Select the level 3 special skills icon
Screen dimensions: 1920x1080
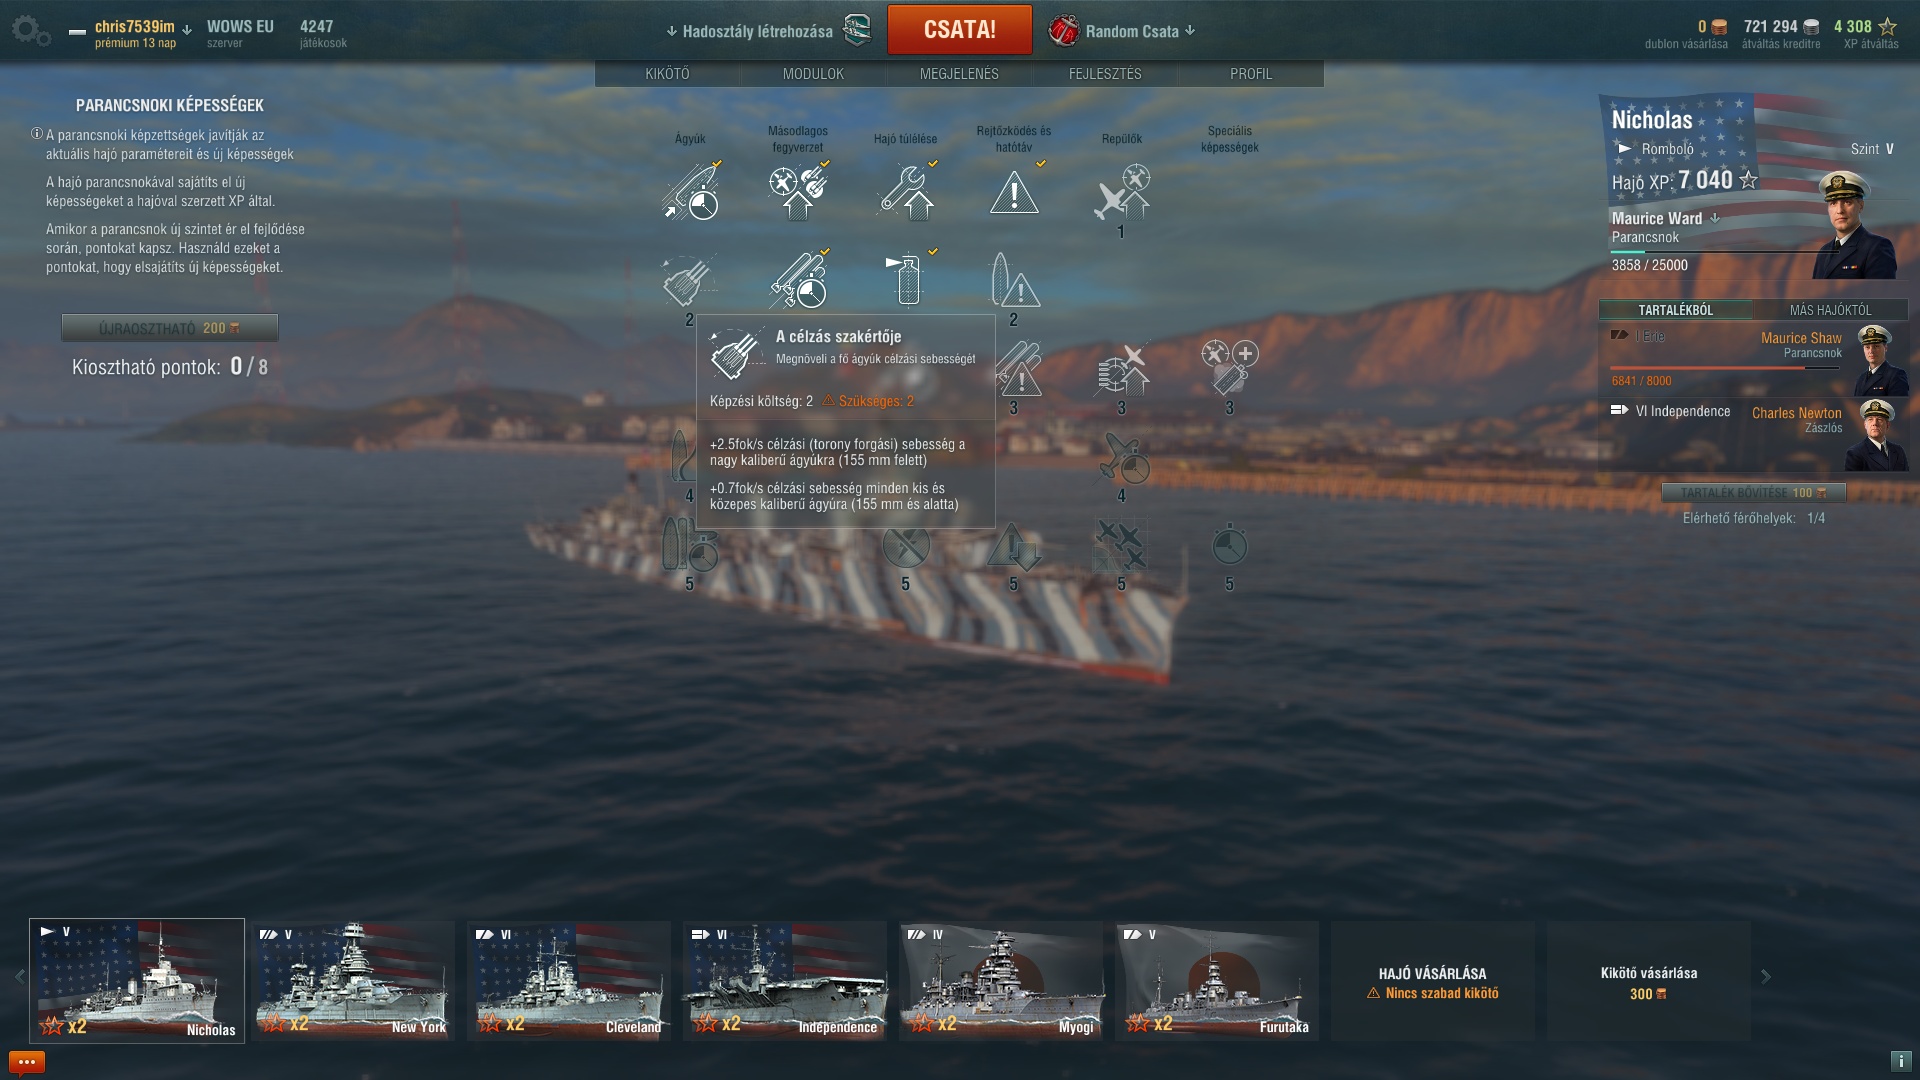[1229, 368]
